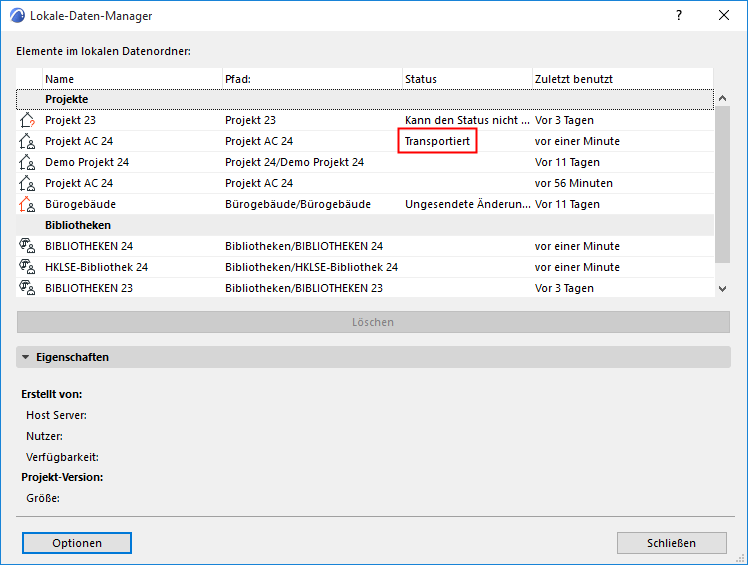Click the Optionen button

coord(77,543)
